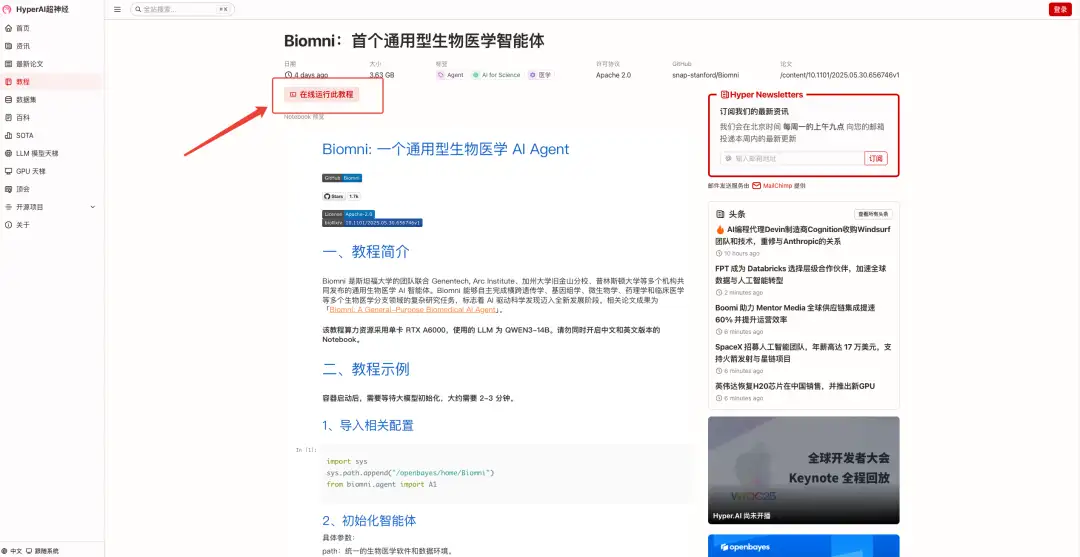The width and height of the screenshot is (1080, 557).
Task: Click the 二、教程示例 heading
Action: pyautogui.click(x=366, y=369)
